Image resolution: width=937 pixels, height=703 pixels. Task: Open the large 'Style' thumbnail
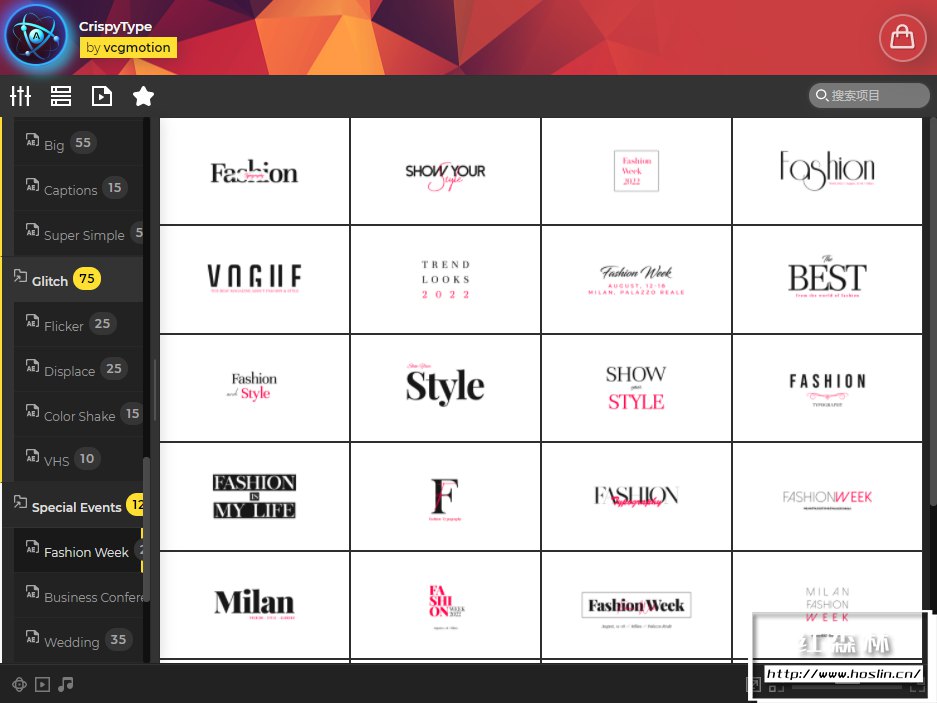[445, 388]
